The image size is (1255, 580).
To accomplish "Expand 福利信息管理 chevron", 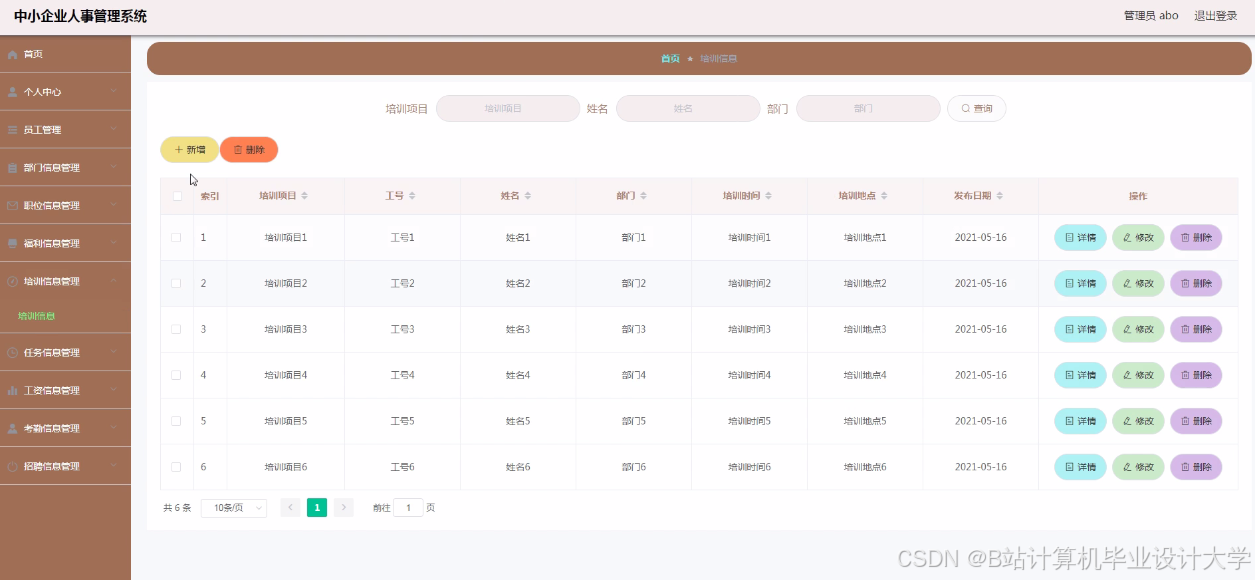I will (114, 243).
